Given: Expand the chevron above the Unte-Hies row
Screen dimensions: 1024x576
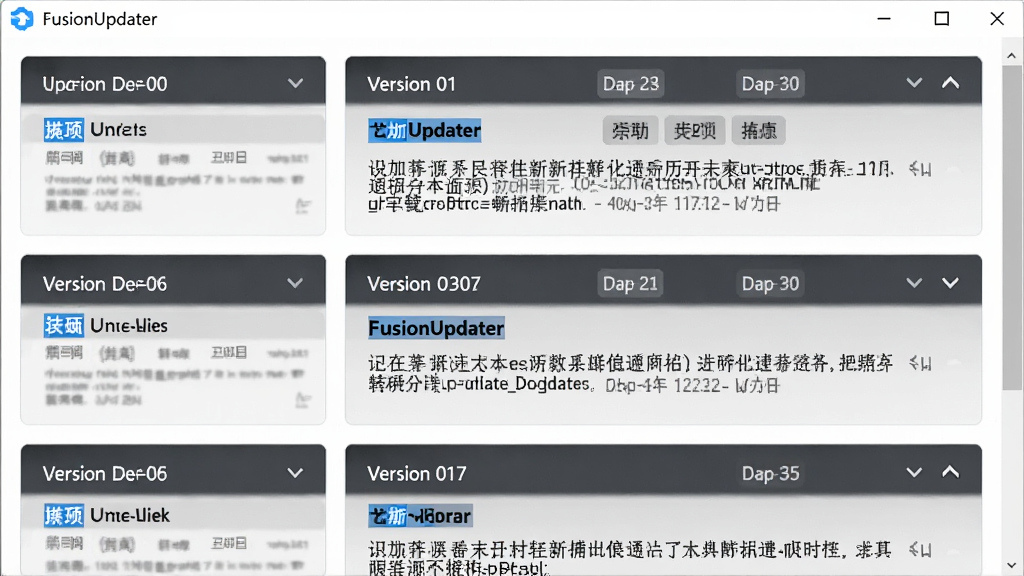Looking at the screenshot, I should pos(295,283).
